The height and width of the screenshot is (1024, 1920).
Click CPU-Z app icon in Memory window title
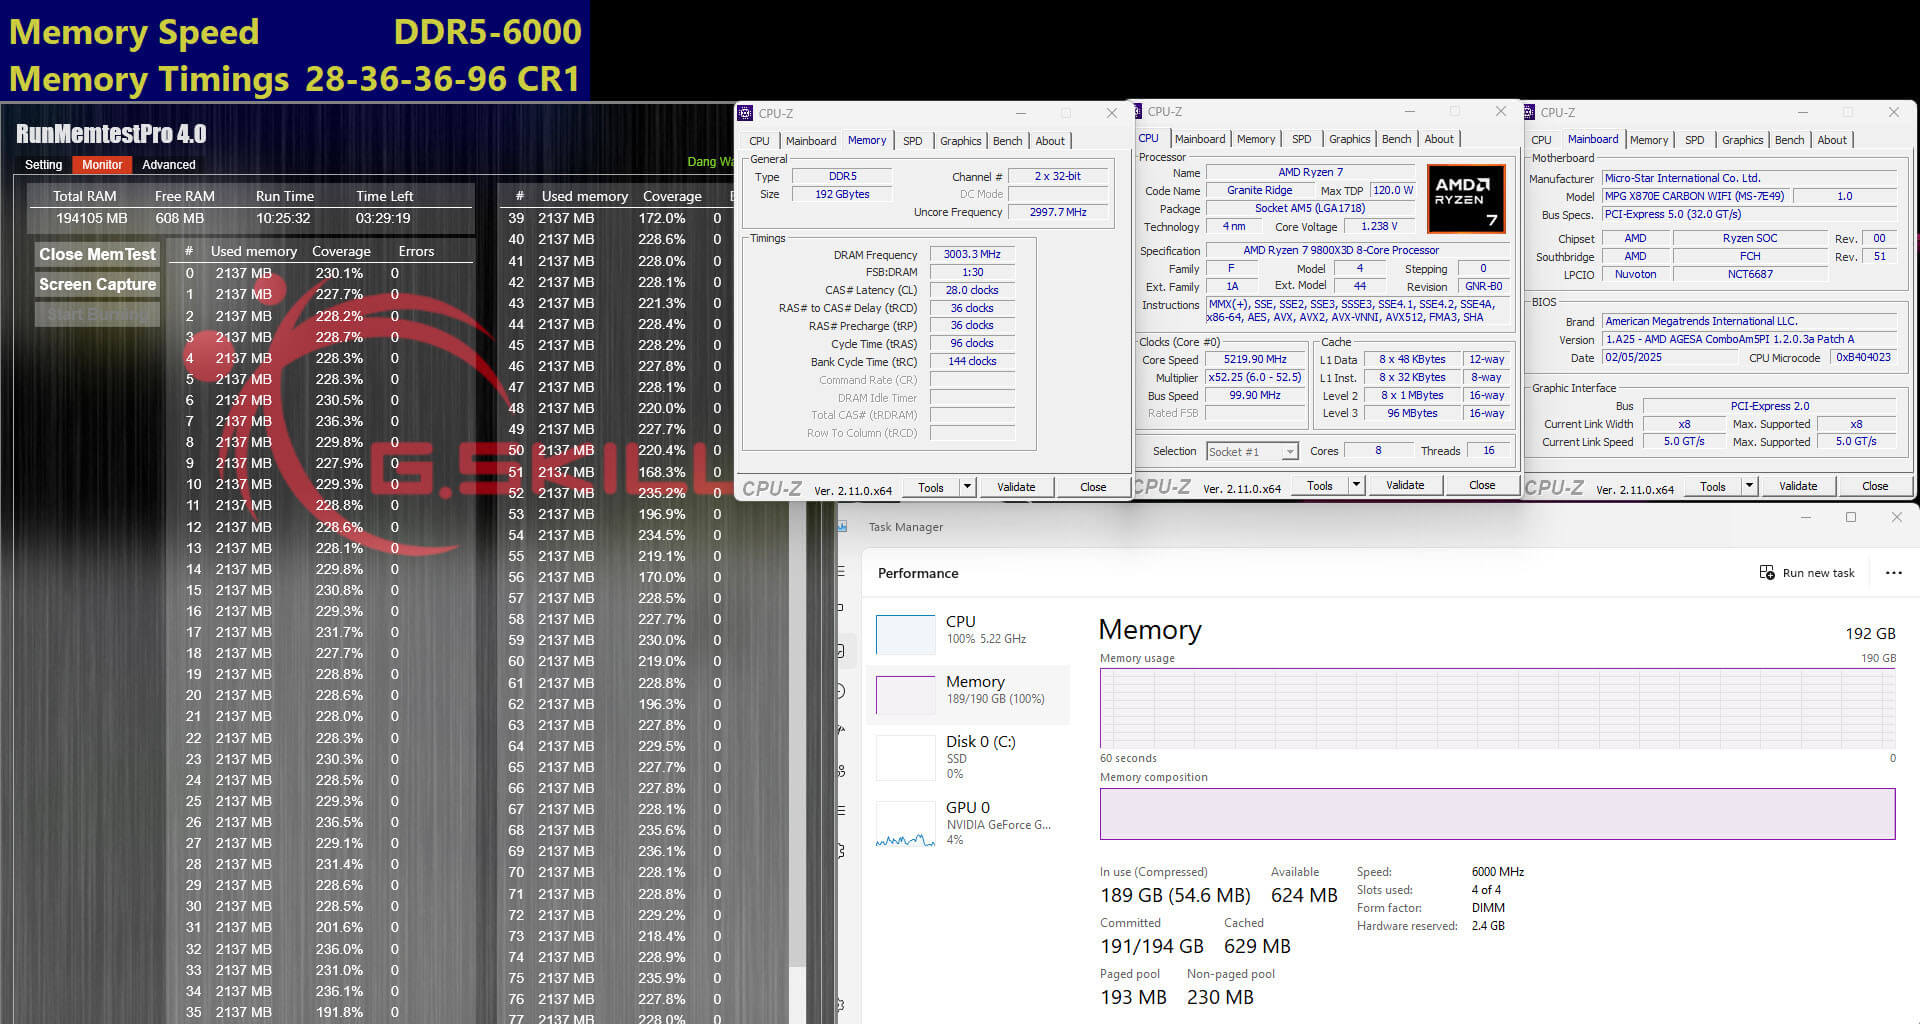point(745,113)
